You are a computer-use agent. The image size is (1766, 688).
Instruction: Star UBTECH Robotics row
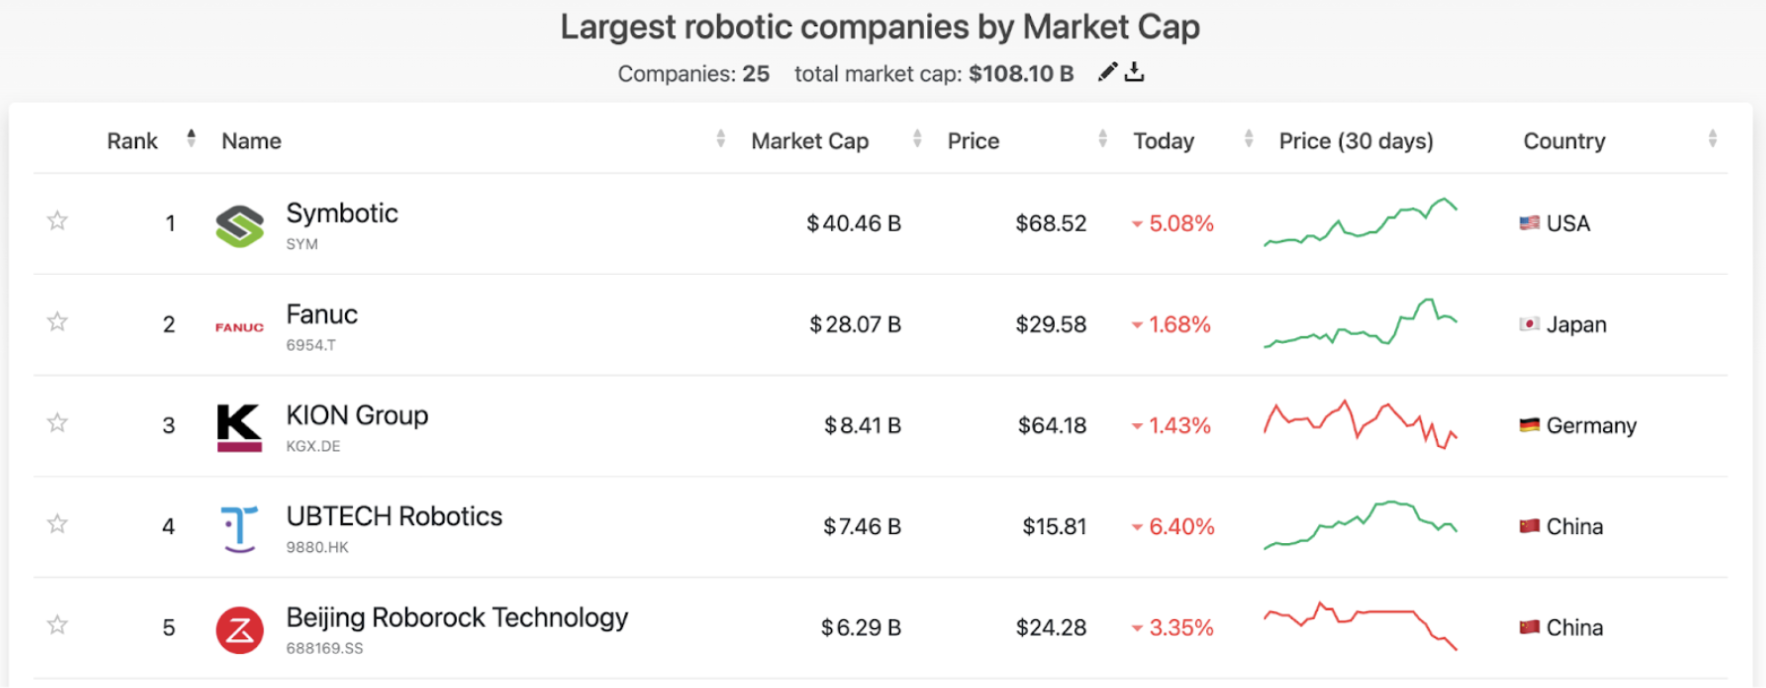tap(57, 524)
